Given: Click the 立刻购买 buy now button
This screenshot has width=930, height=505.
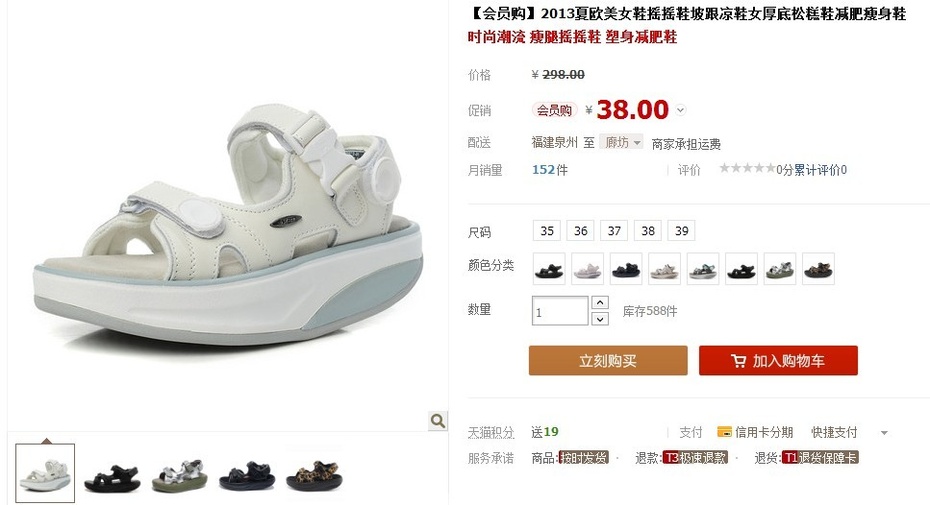Looking at the screenshot, I should click(x=608, y=360).
